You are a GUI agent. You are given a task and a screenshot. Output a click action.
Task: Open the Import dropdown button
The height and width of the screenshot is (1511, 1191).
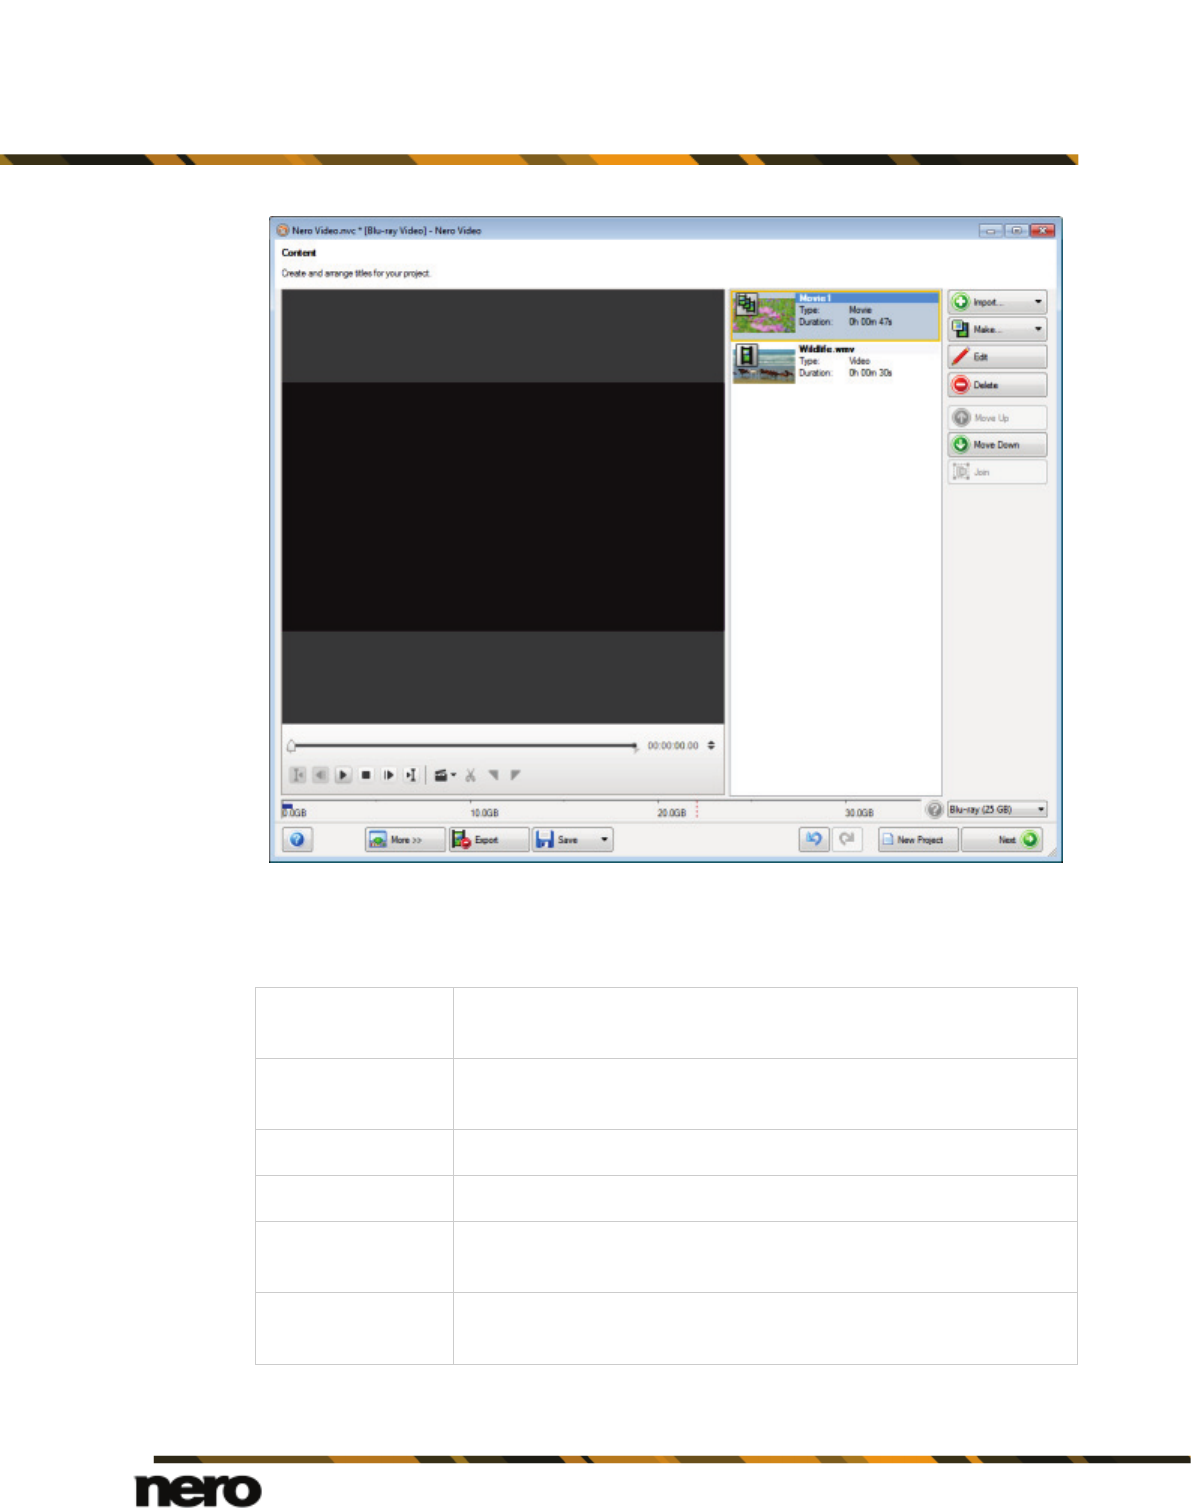[998, 302]
